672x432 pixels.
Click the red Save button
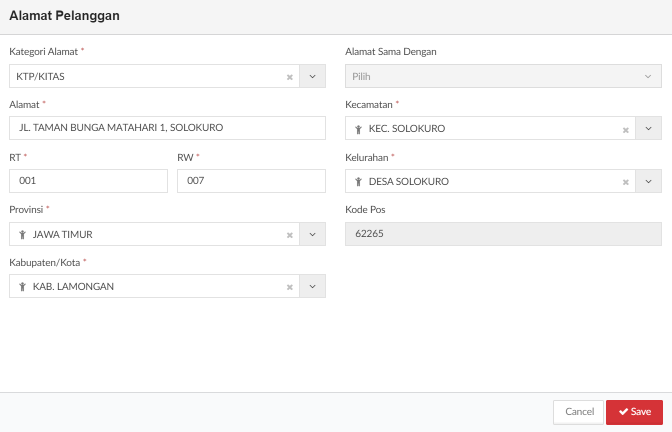tap(634, 412)
